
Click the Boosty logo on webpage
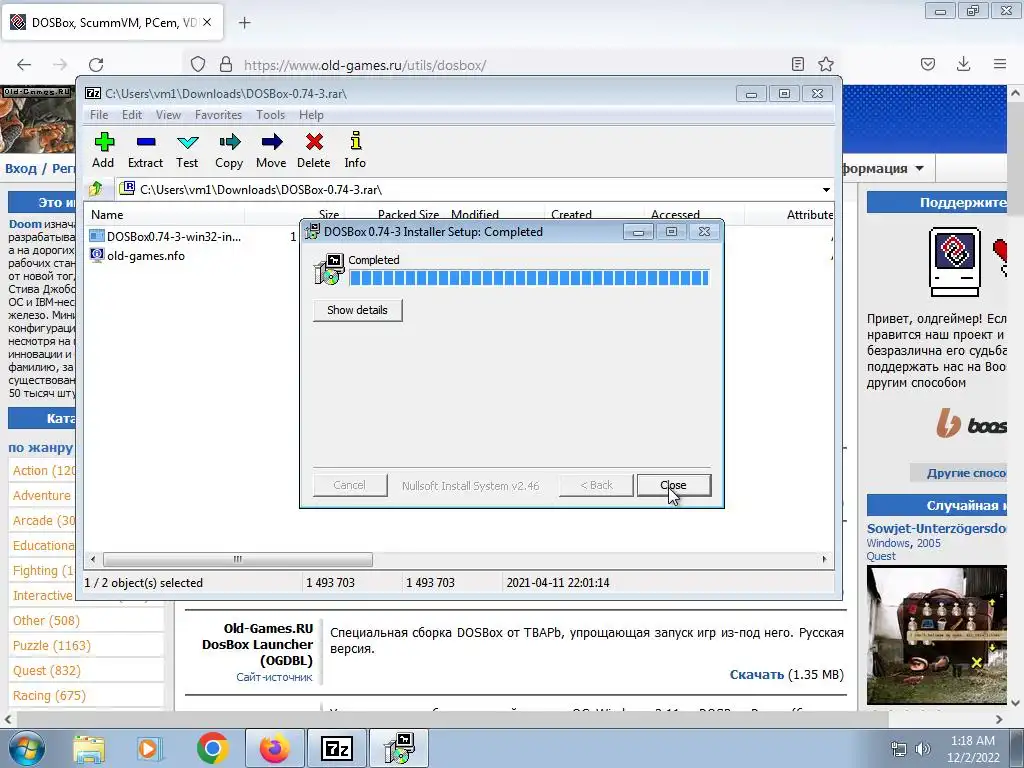pos(971,424)
